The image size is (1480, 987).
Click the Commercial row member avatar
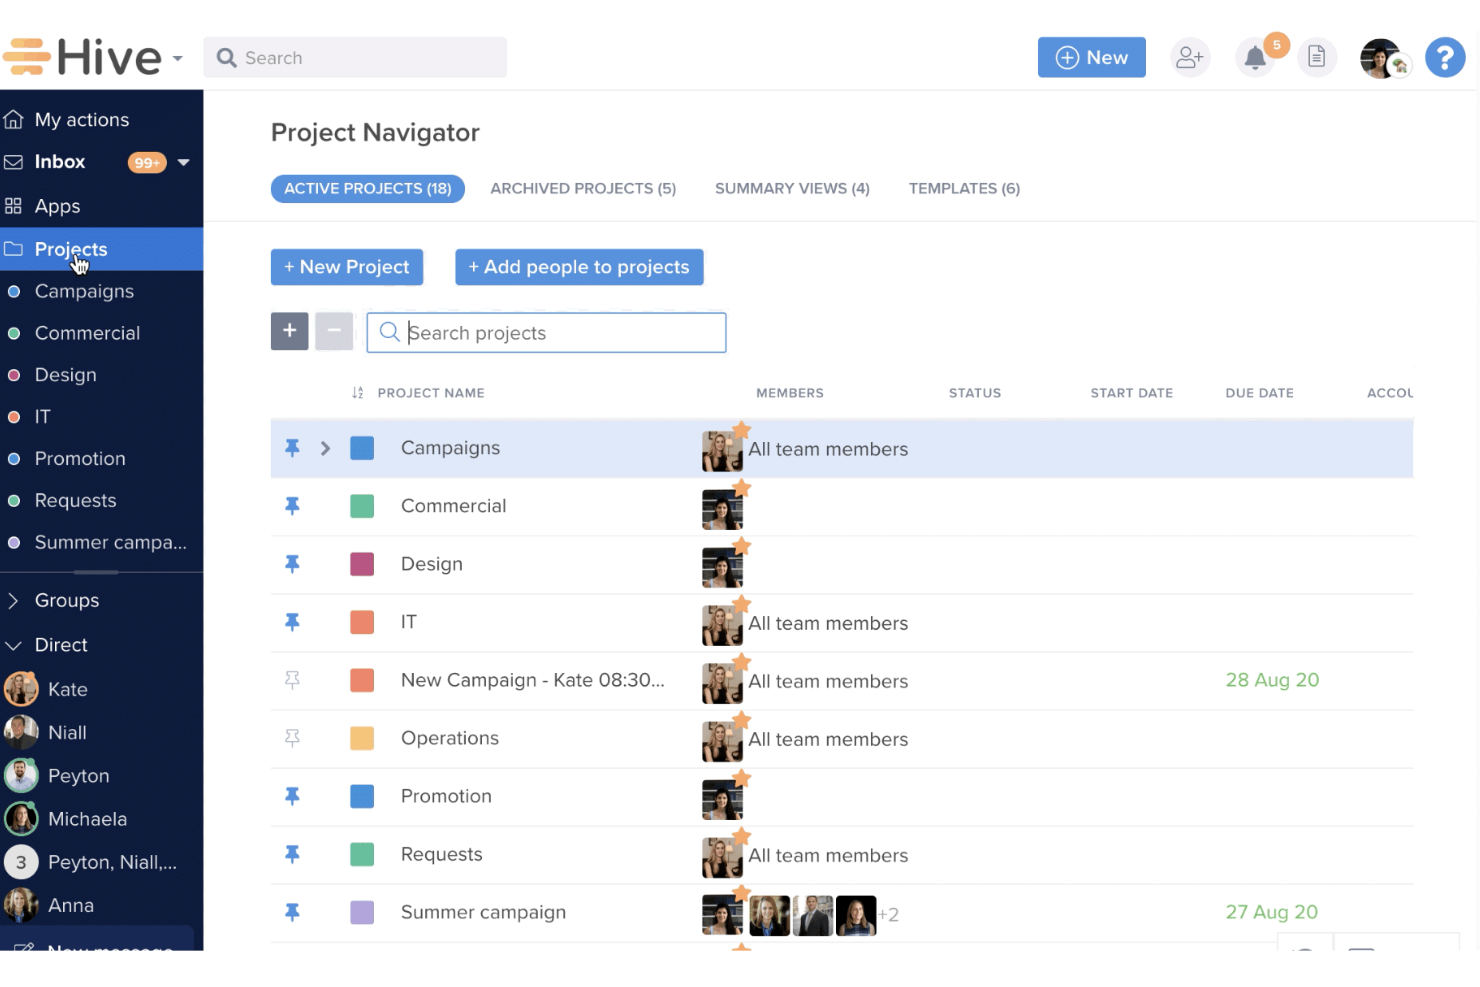(722, 509)
